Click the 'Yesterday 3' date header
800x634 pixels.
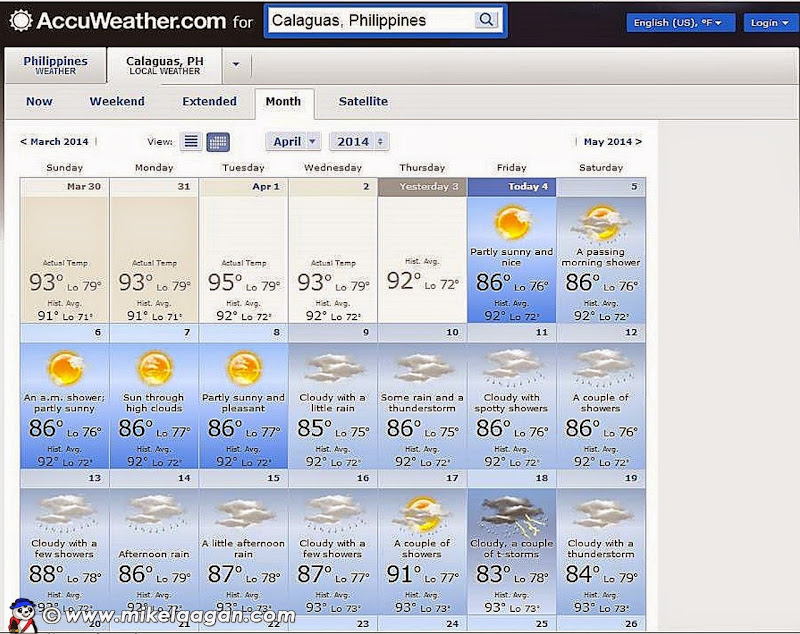(x=422, y=187)
